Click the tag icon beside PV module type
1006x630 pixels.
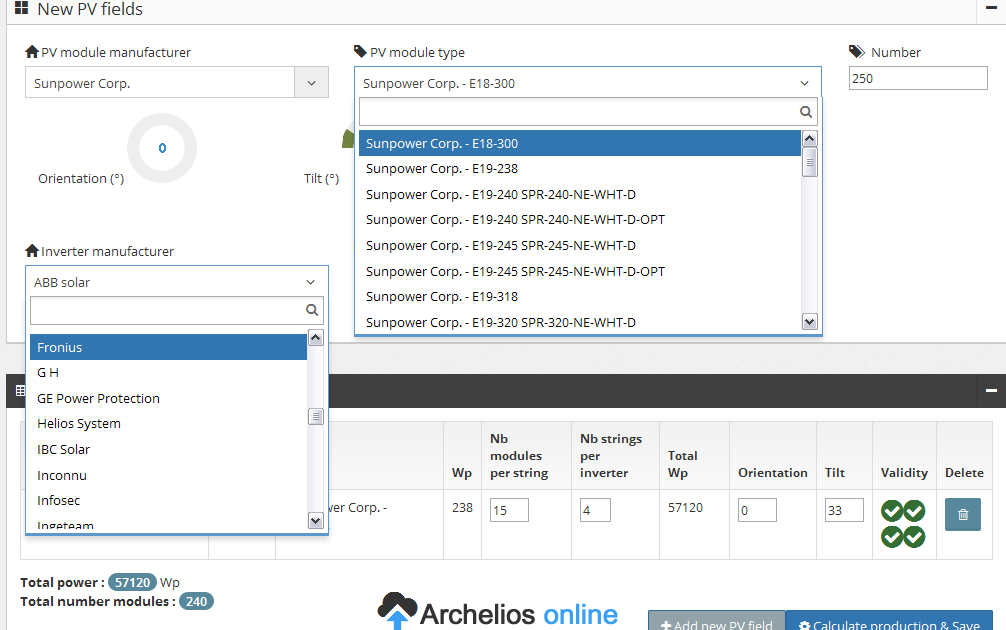(361, 51)
